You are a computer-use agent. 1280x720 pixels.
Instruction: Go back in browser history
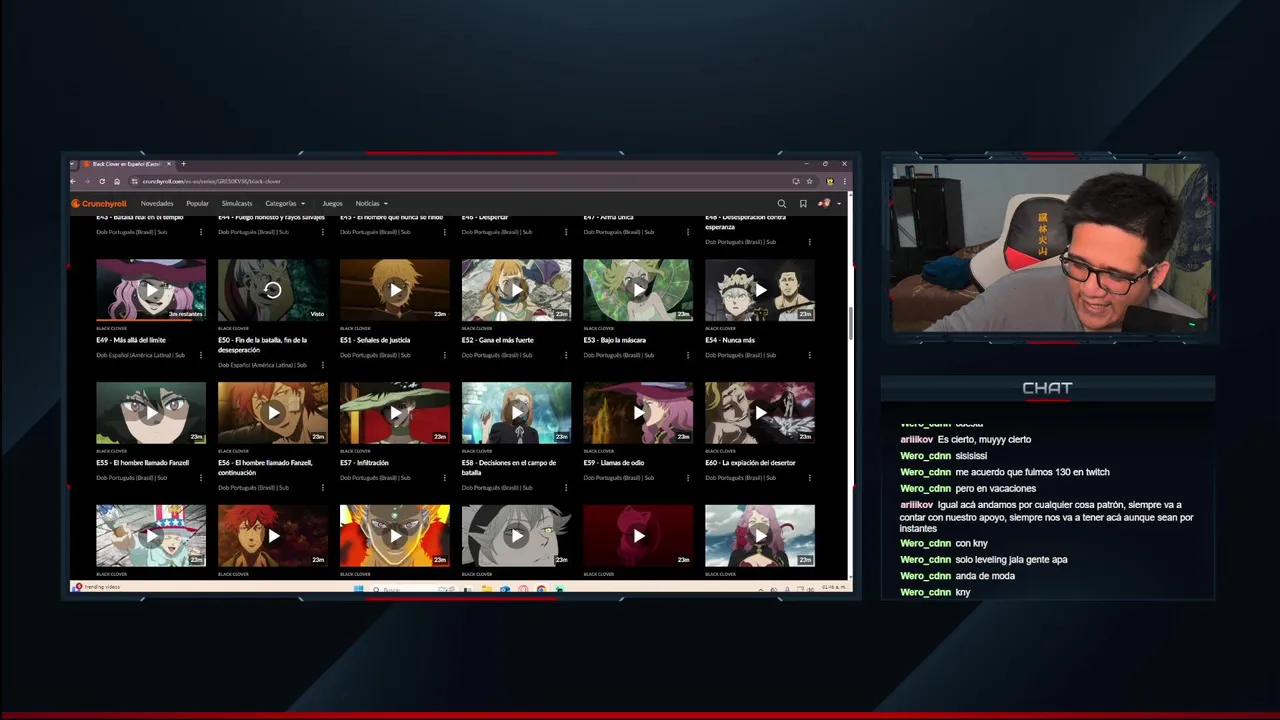tap(73, 181)
